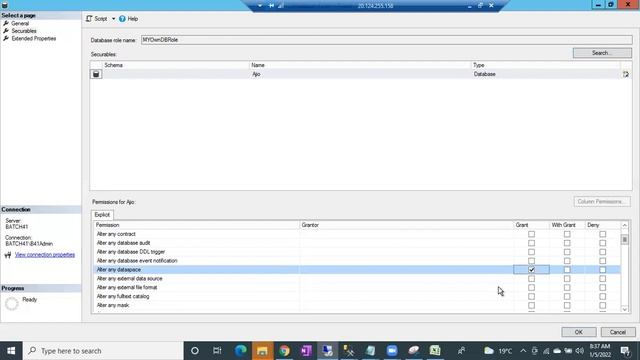Screen dimensions: 640x360
Task: Check Deny for Alter any fulltext catalog
Action: [x=602, y=296]
